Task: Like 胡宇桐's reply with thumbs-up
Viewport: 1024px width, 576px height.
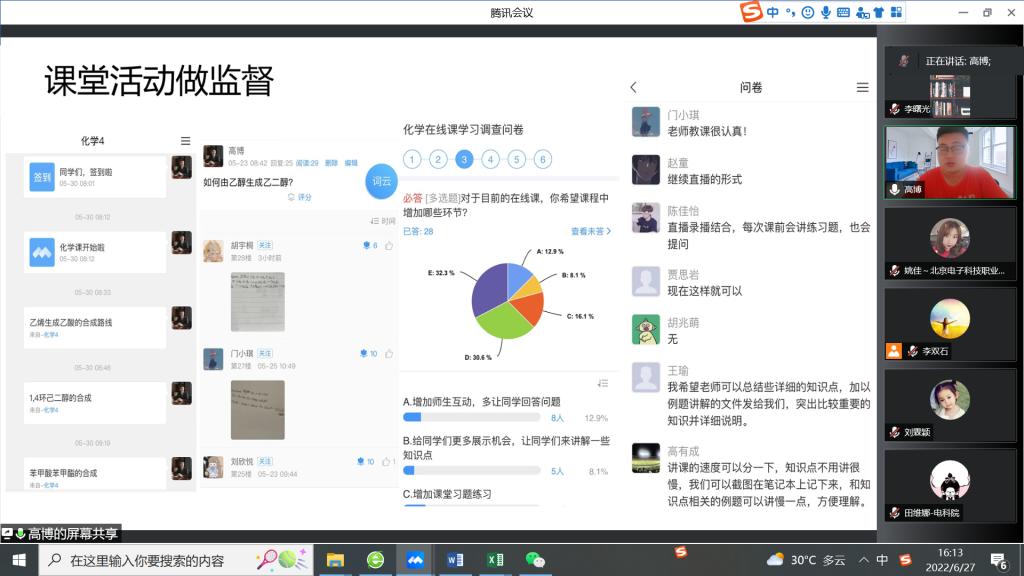Action: [388, 245]
